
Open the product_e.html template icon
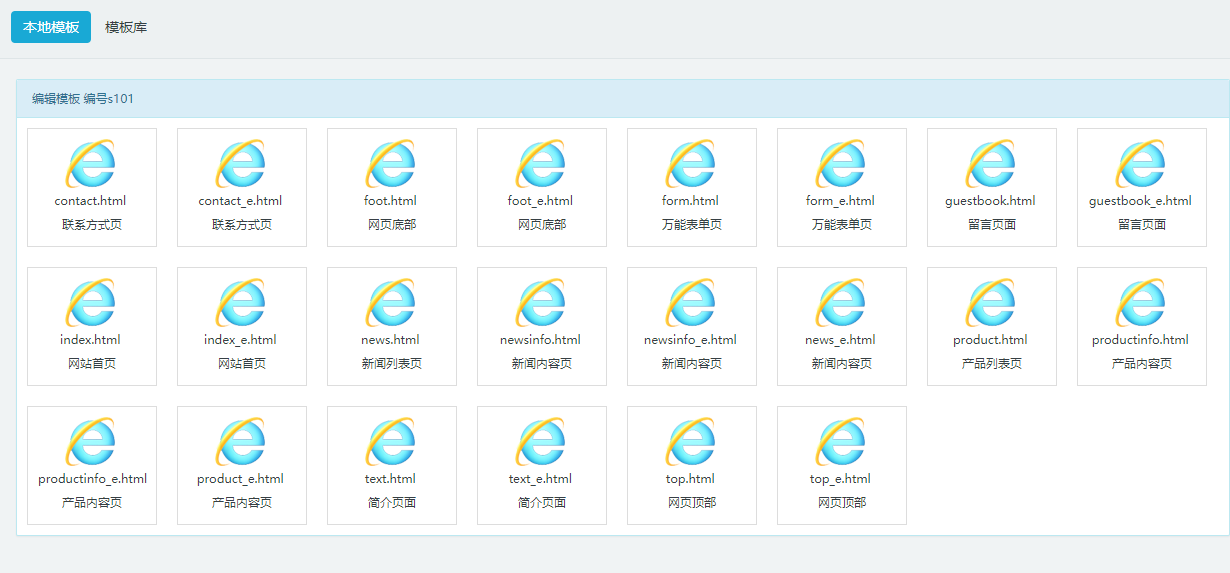pos(241,442)
